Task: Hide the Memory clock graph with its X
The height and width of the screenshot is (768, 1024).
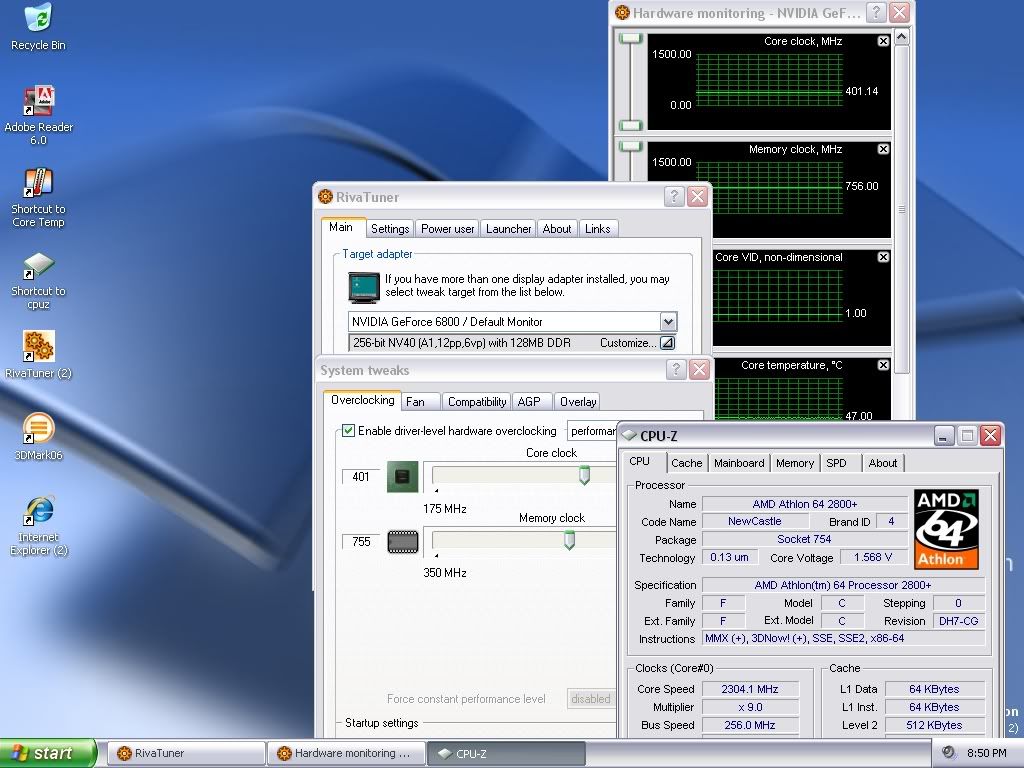Action: click(x=883, y=149)
